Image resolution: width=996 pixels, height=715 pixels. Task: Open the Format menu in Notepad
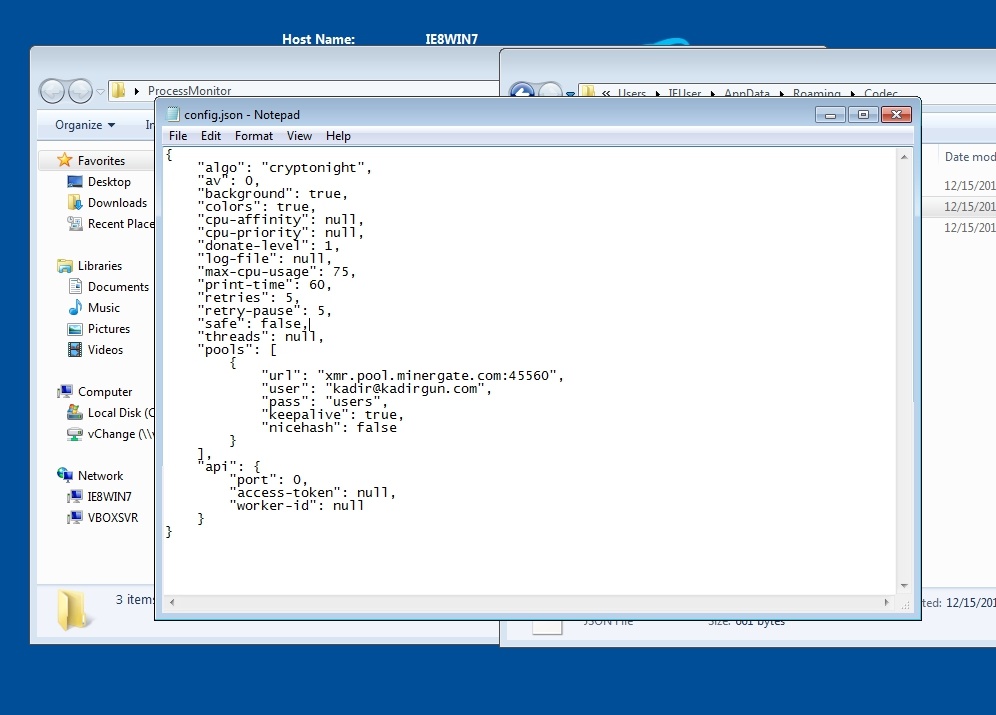(253, 136)
